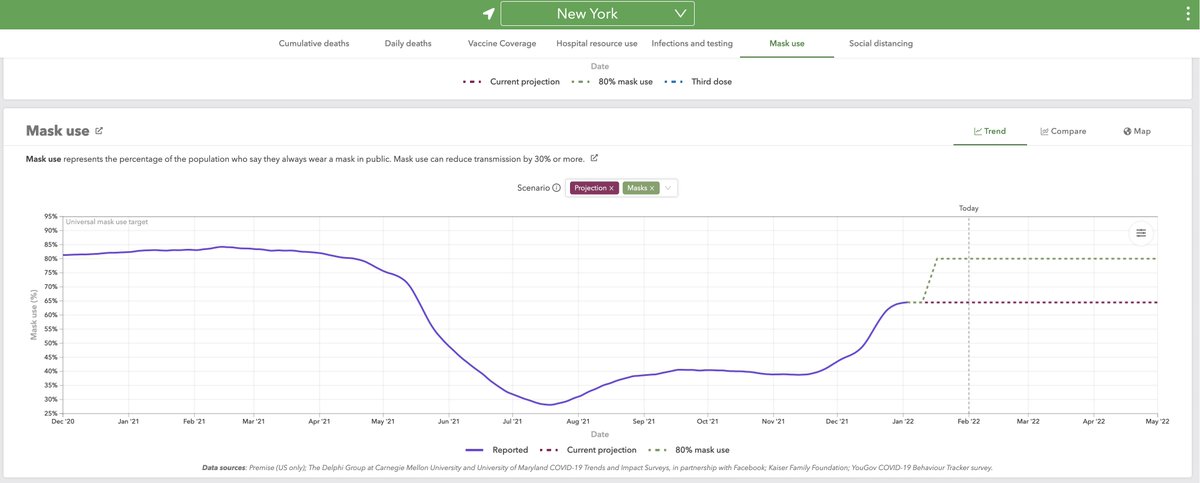
Task: Toggle 80% mask use in the upper legend
Action: 612,81
